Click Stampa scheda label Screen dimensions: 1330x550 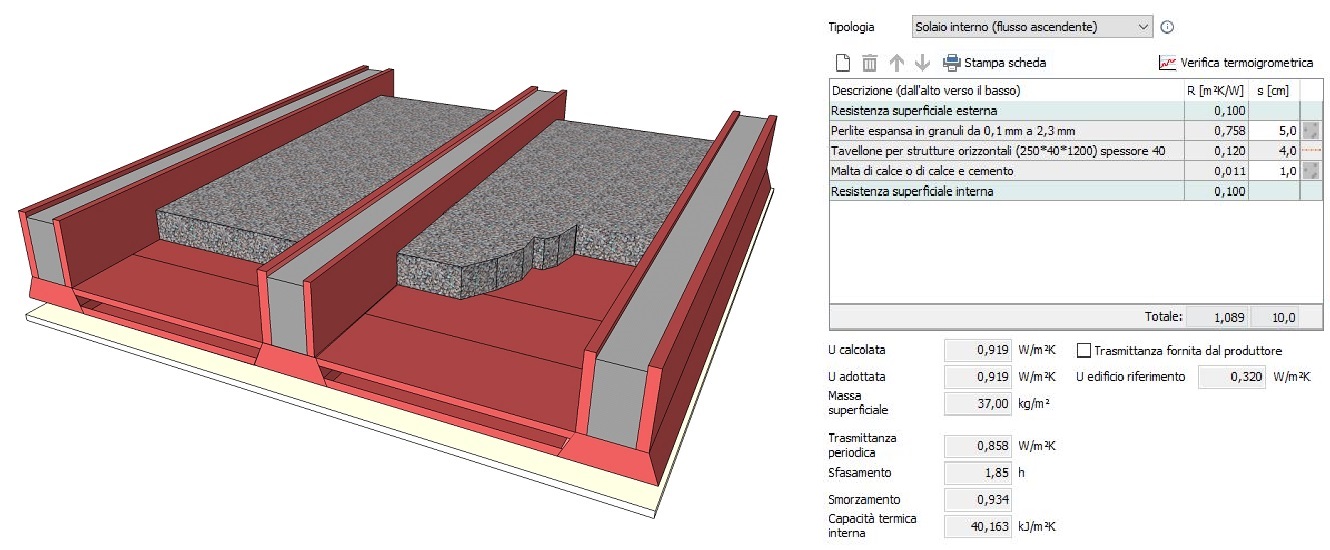[1005, 63]
